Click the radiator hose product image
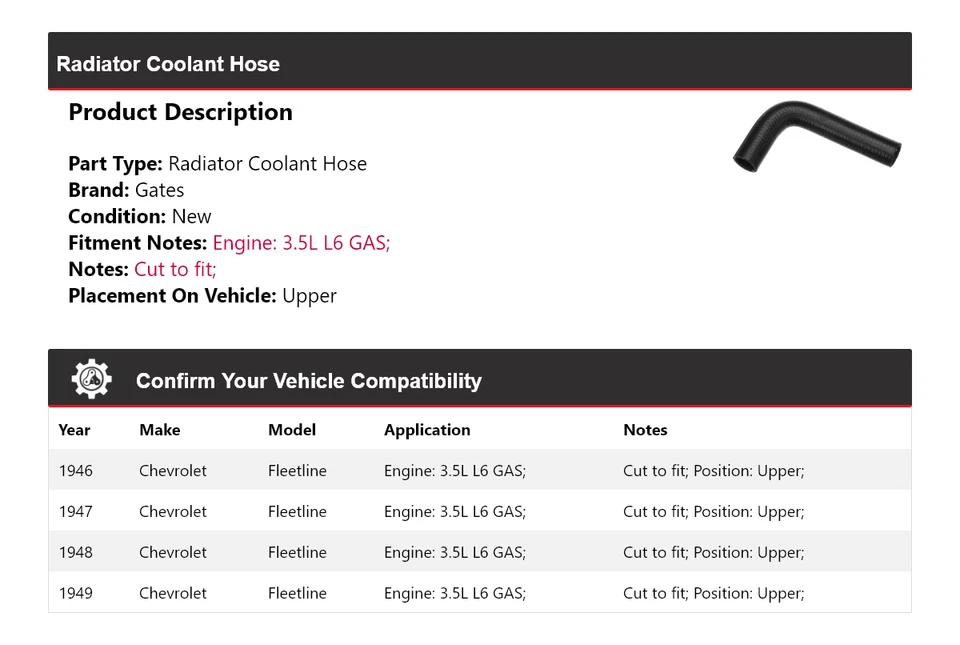 [816, 138]
